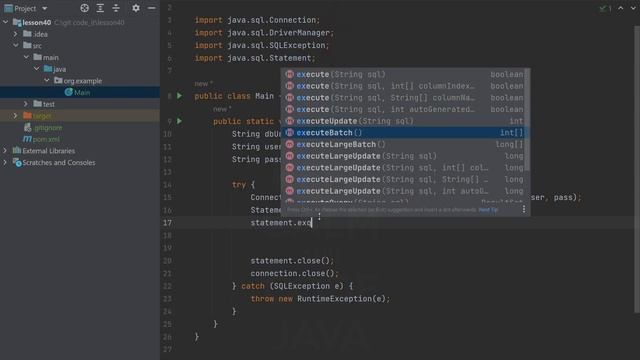Choose executeLargeBatch() completion

[x=404, y=144]
